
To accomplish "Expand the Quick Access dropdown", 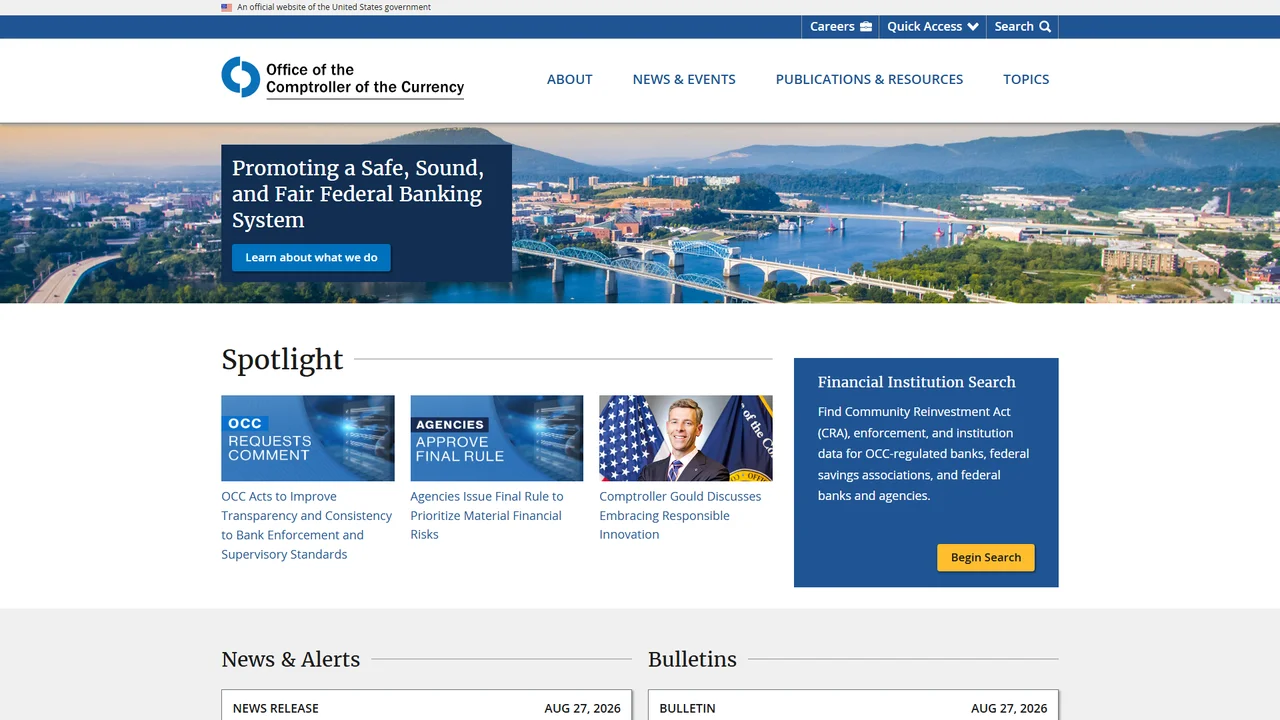I will pos(932,27).
